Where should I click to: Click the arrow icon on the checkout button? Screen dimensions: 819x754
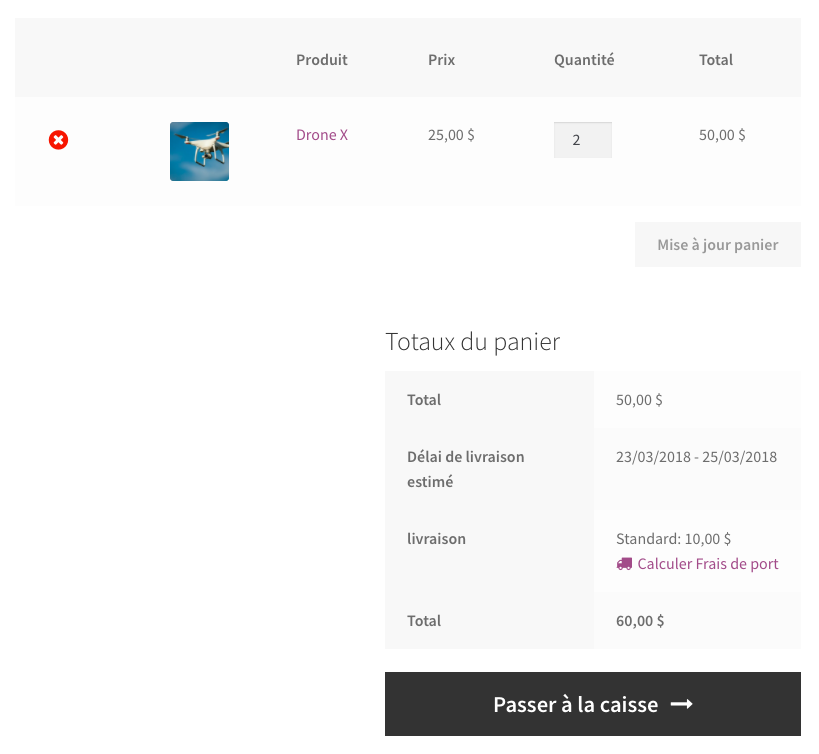point(681,705)
